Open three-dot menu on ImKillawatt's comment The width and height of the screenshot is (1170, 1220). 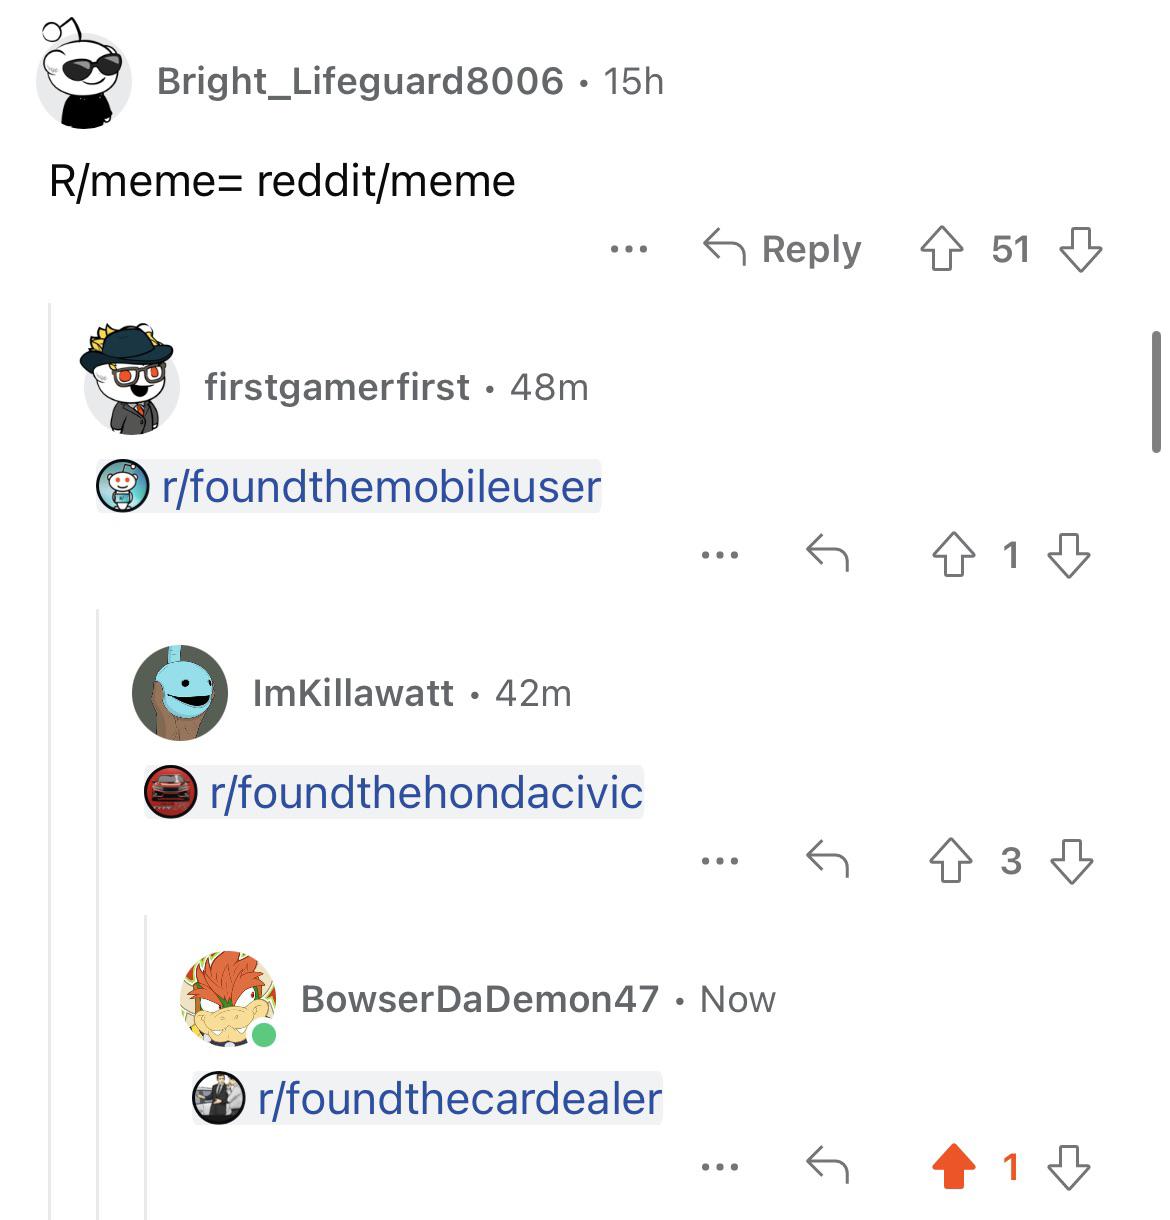(720, 861)
